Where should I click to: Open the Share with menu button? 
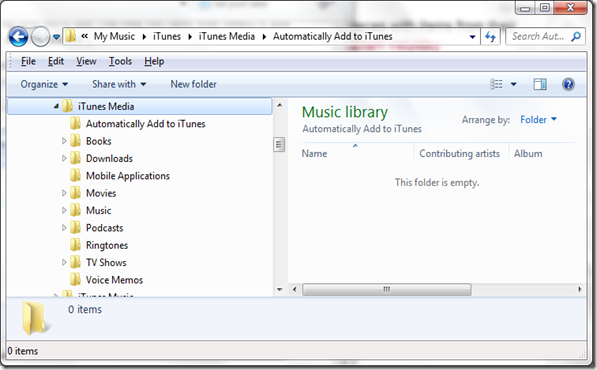[119, 84]
